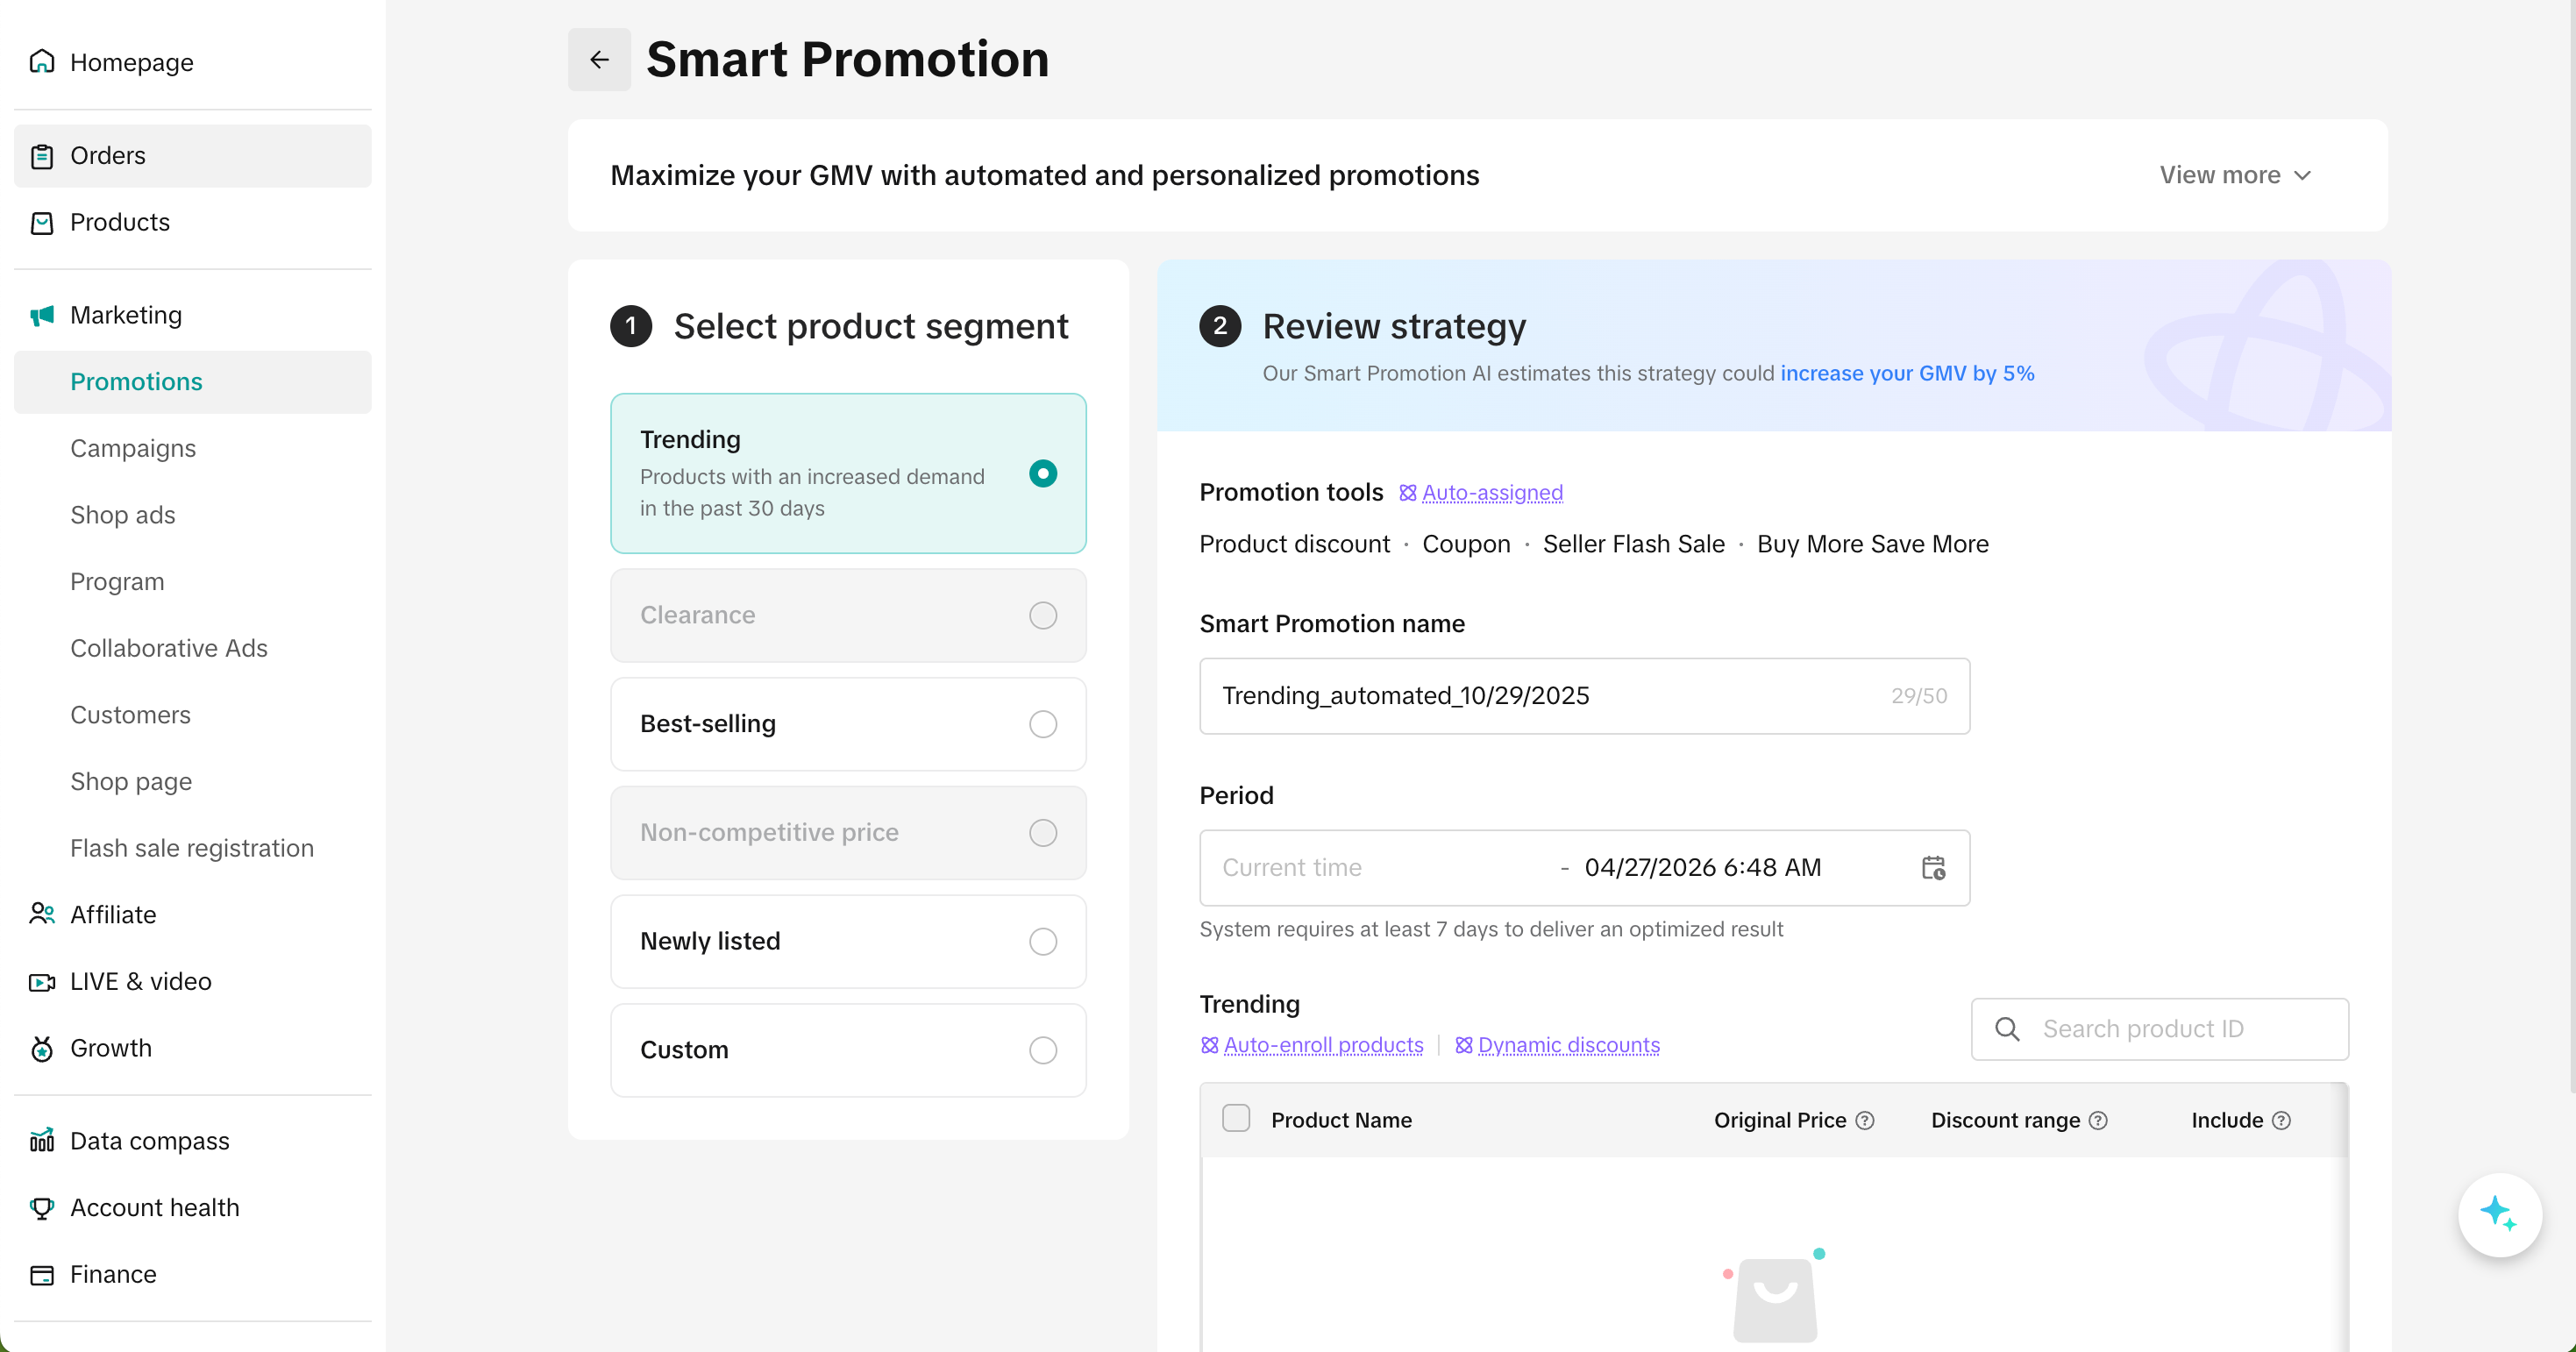This screenshot has height=1352, width=2576.
Task: Expand the View more chevron
Action: (2302, 175)
